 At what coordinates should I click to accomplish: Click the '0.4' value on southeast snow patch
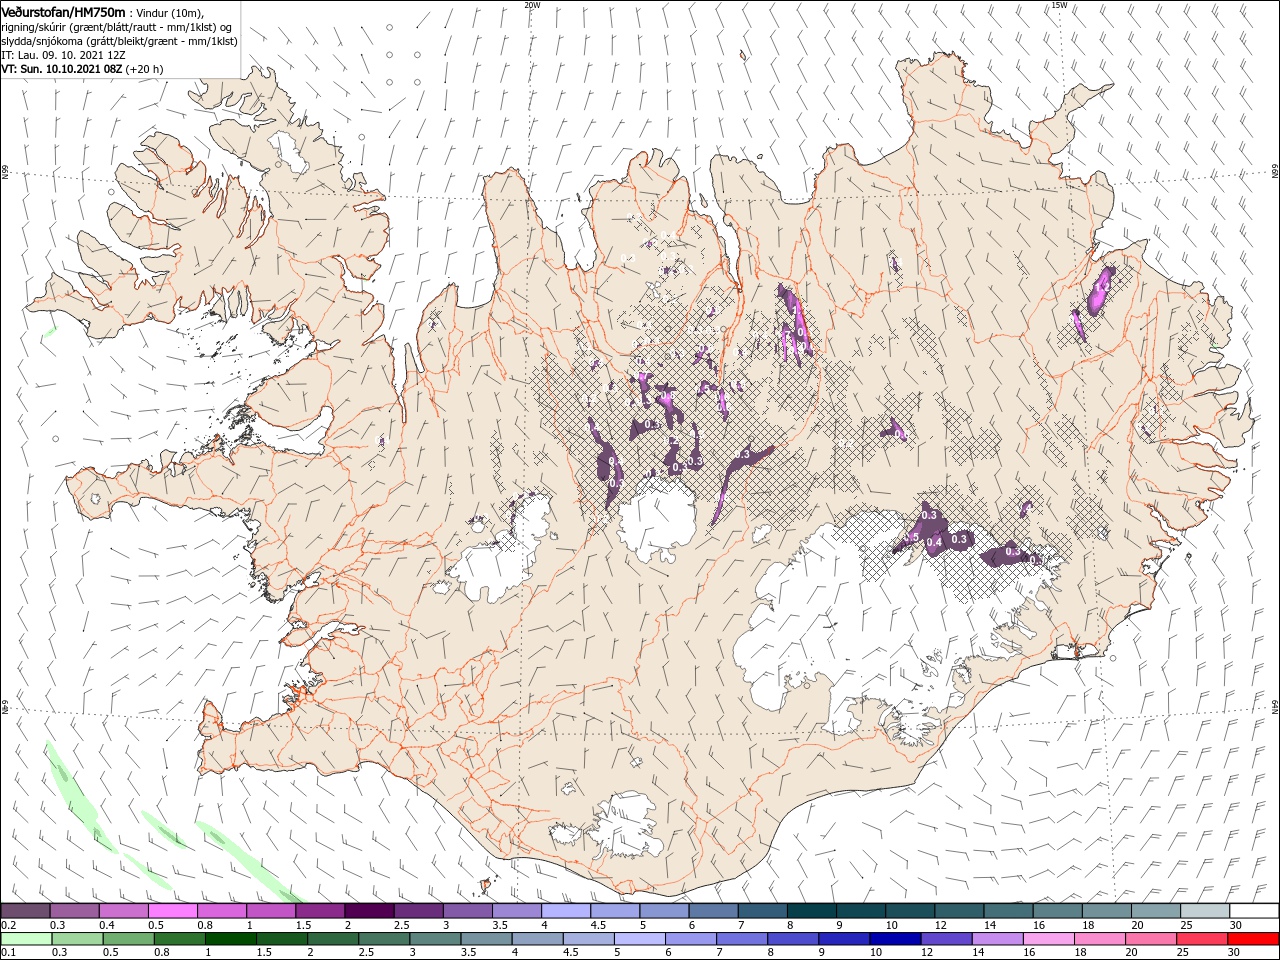click(x=935, y=542)
